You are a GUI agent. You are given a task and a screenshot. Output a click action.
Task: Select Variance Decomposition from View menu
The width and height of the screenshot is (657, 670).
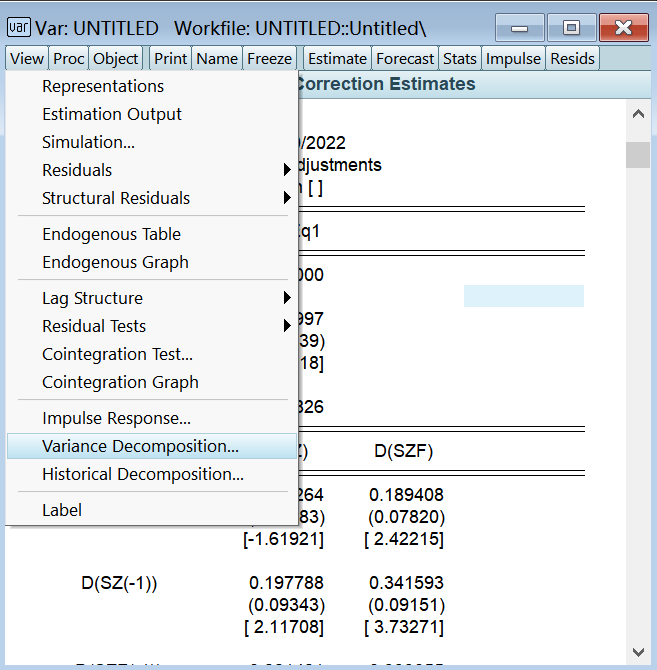pos(140,446)
